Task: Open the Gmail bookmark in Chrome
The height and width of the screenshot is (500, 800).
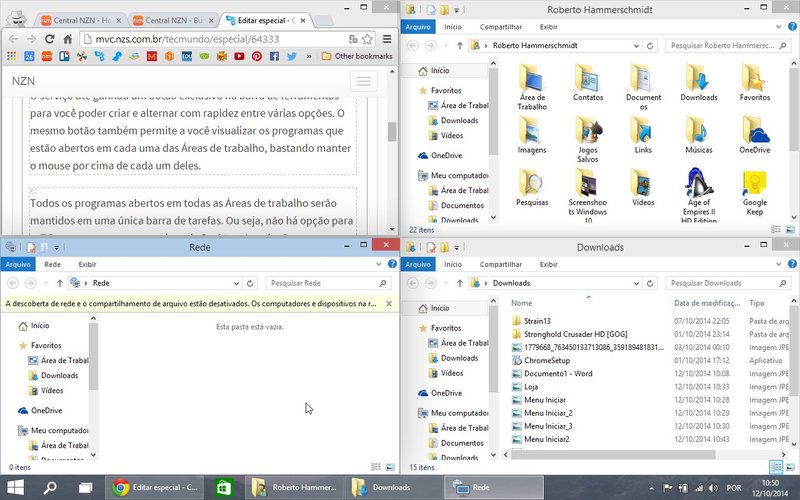Action: pos(152,56)
